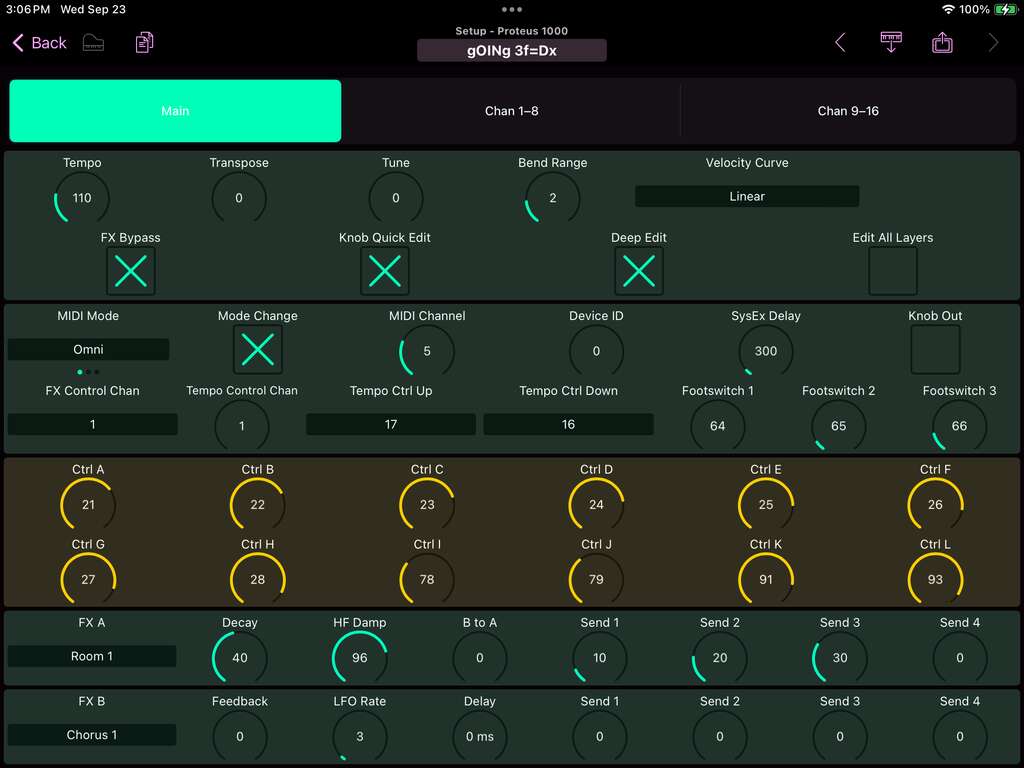This screenshot has width=1024, height=768.
Task: Click the Ctrl F knob
Action: [x=935, y=505]
